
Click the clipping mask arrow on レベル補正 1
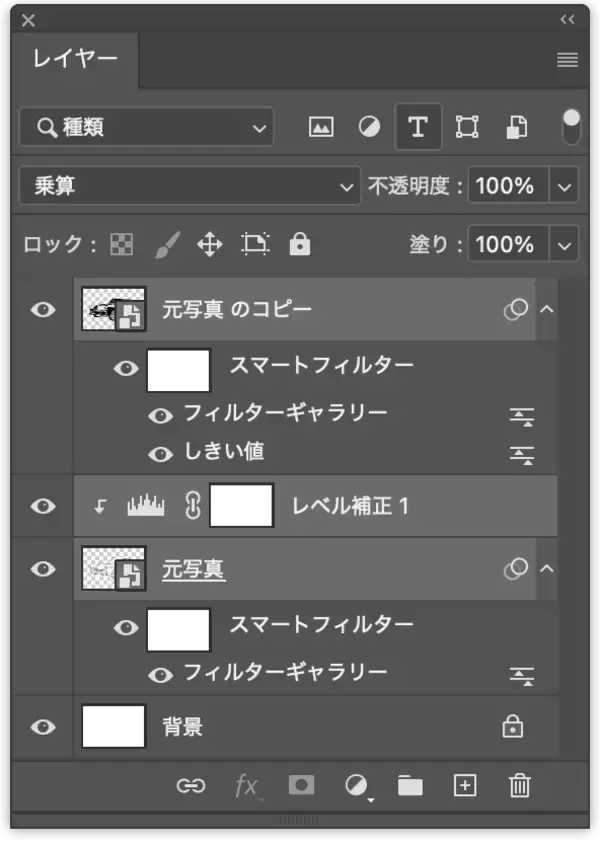point(100,506)
